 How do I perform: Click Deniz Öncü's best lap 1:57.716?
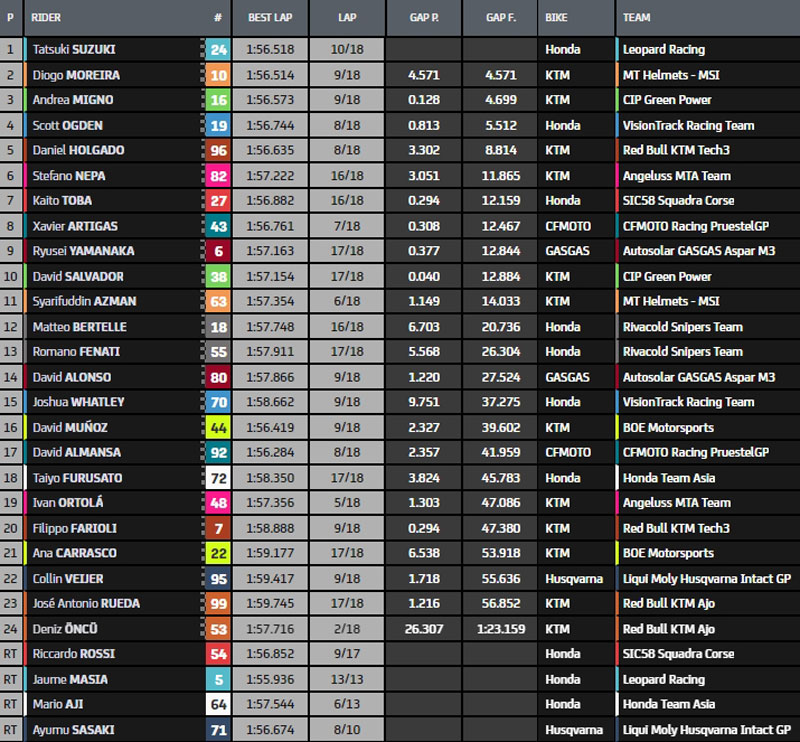tap(270, 629)
